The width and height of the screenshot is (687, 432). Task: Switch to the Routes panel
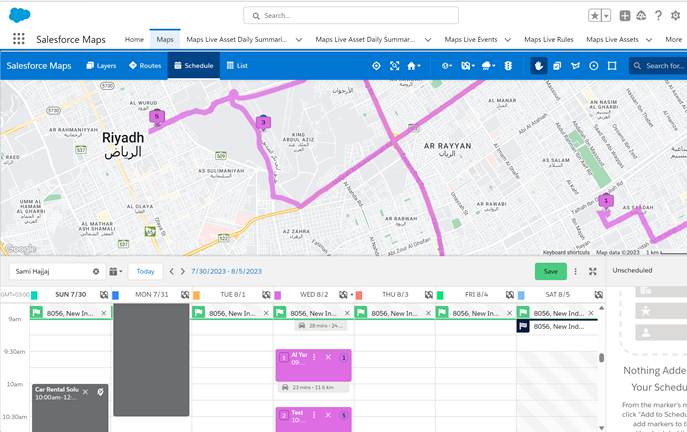pyautogui.click(x=145, y=66)
